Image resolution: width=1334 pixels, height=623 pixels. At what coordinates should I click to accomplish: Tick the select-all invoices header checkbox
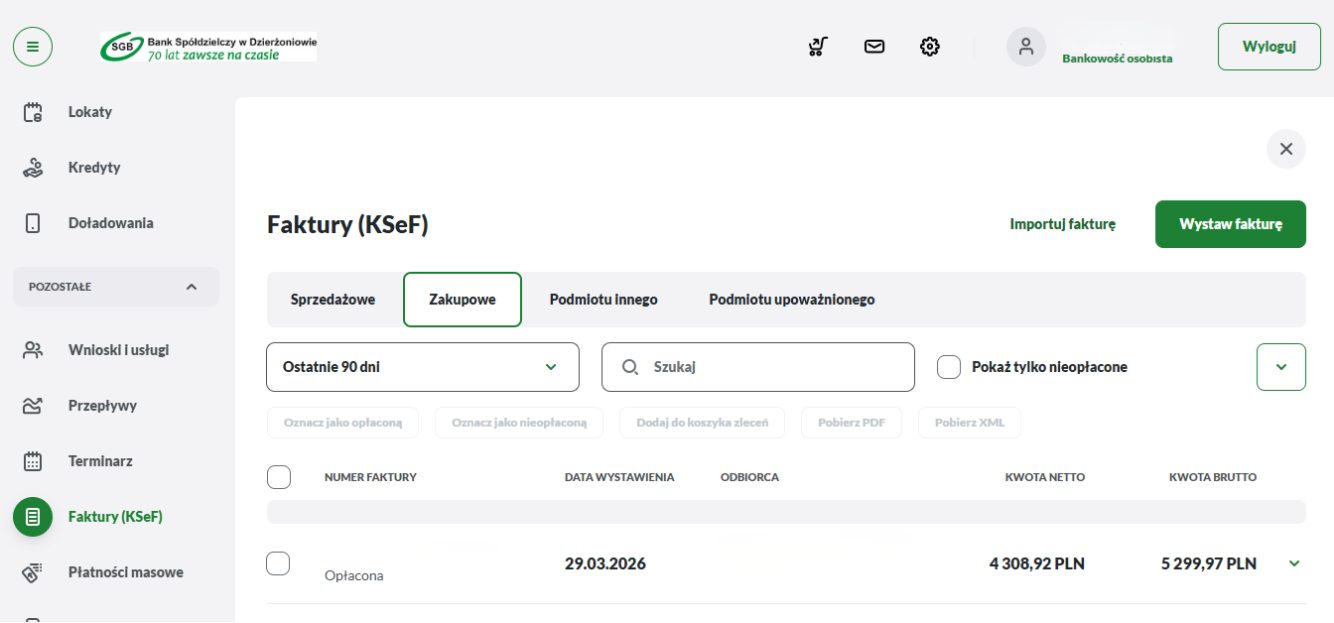coord(279,477)
